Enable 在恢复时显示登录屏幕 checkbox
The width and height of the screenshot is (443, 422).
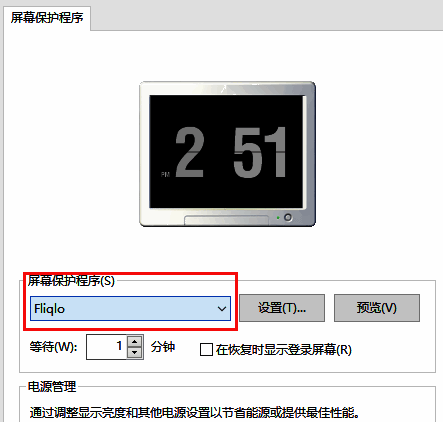[x=206, y=350]
